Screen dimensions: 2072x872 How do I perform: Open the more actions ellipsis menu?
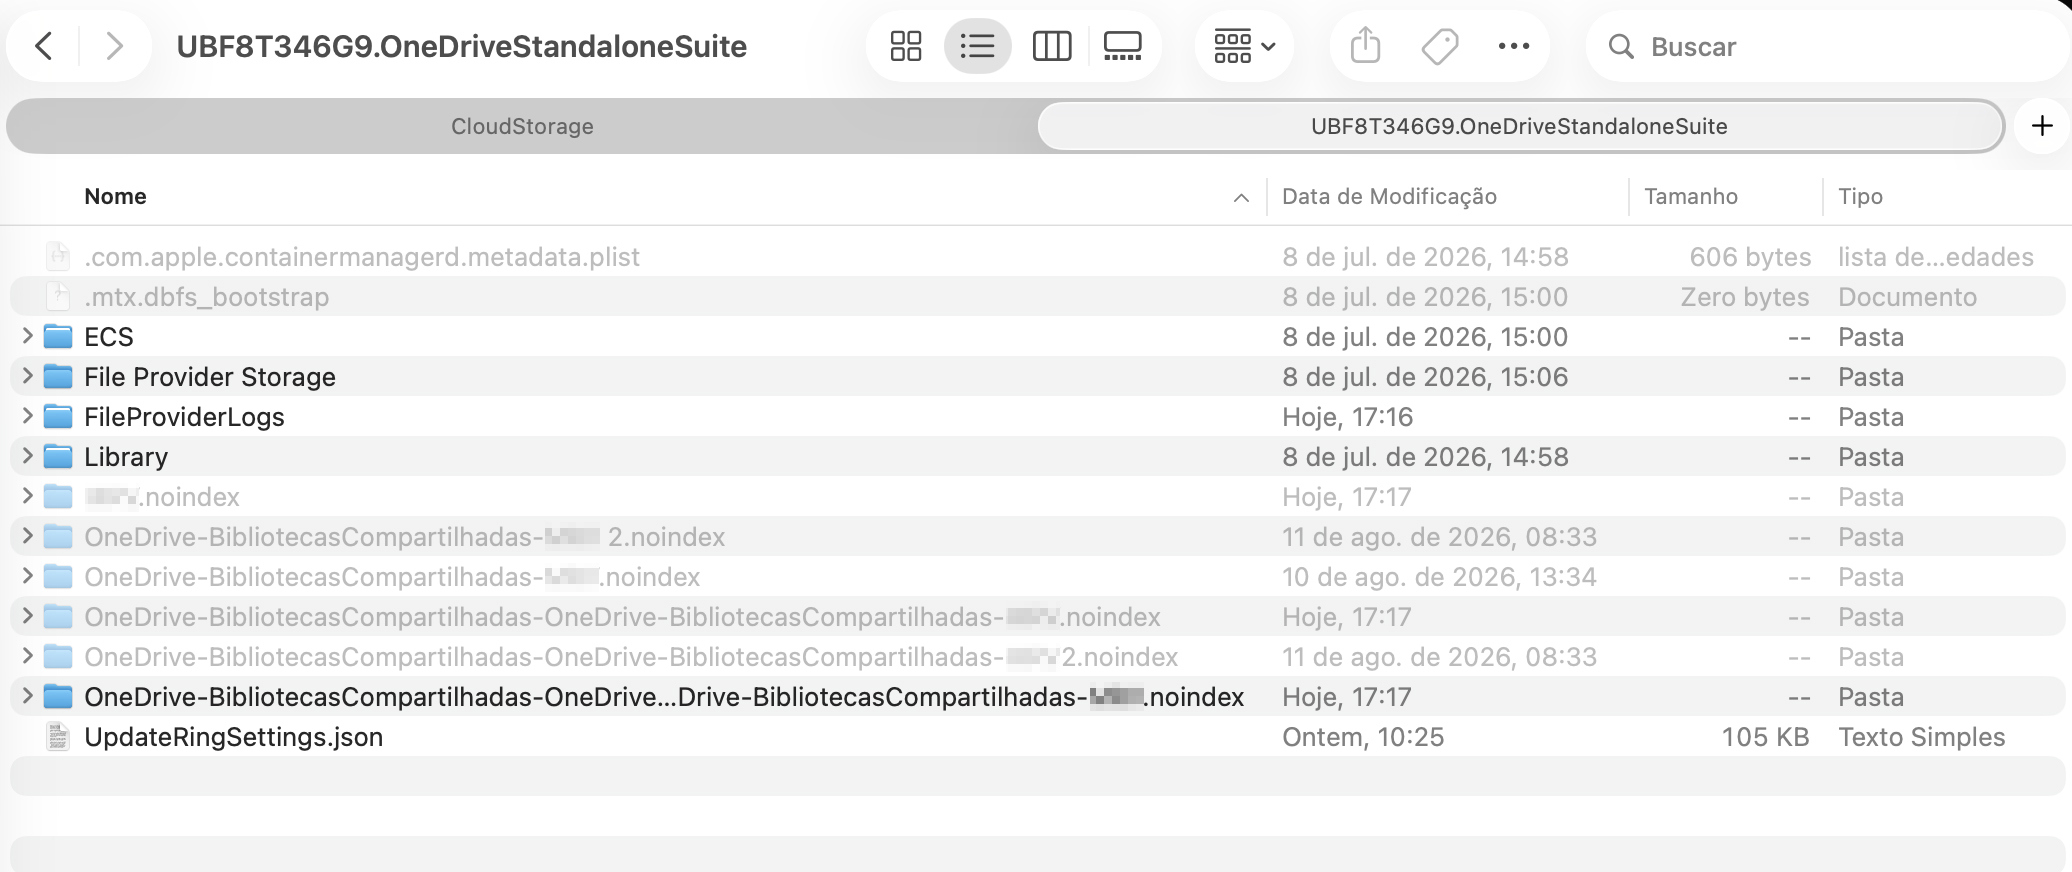(x=1514, y=46)
